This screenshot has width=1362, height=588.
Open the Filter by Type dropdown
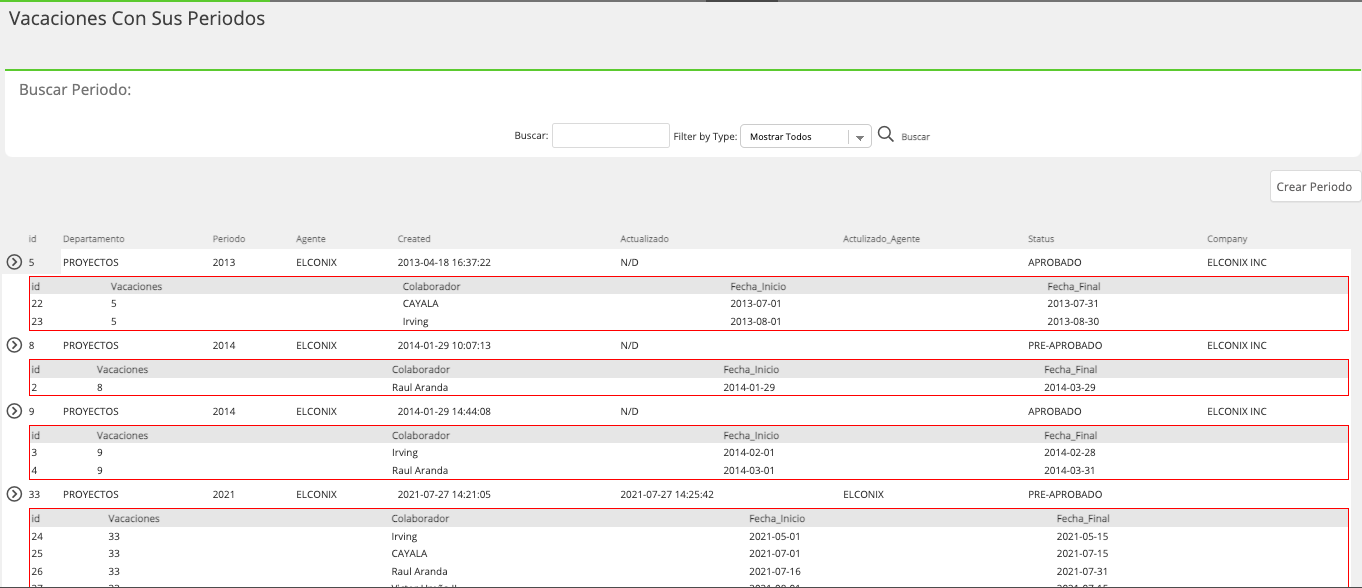pos(806,137)
